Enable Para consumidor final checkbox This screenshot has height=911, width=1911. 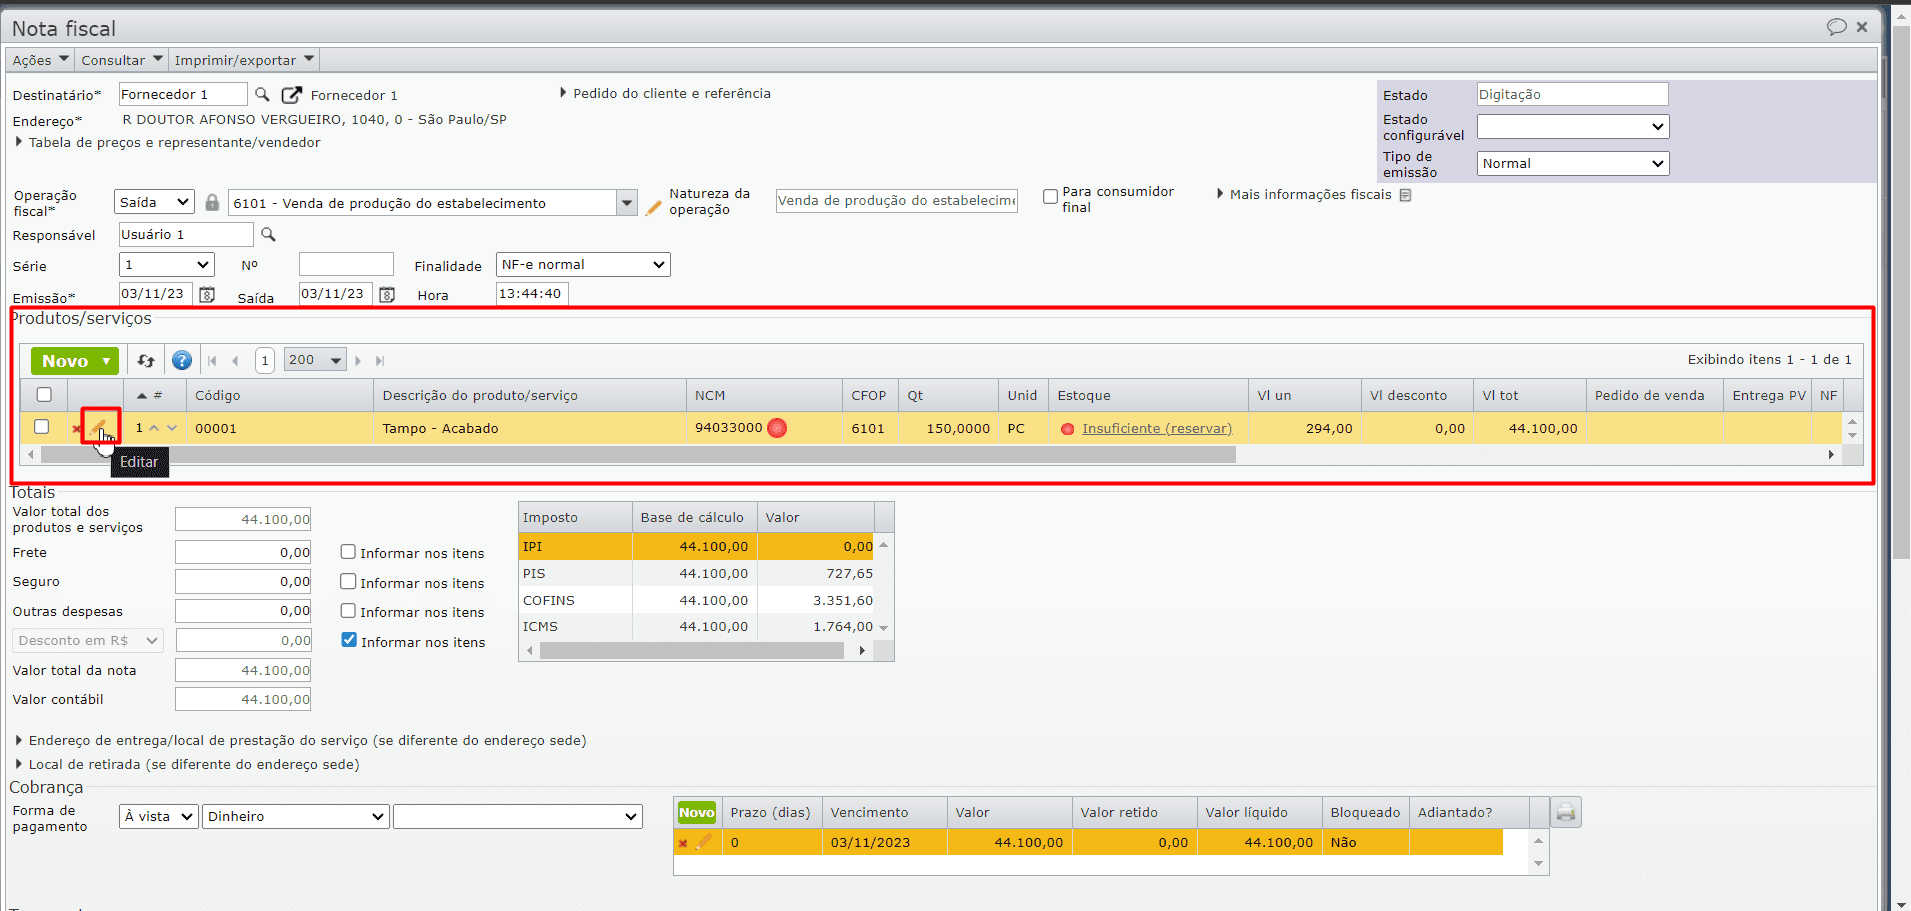(x=1050, y=197)
